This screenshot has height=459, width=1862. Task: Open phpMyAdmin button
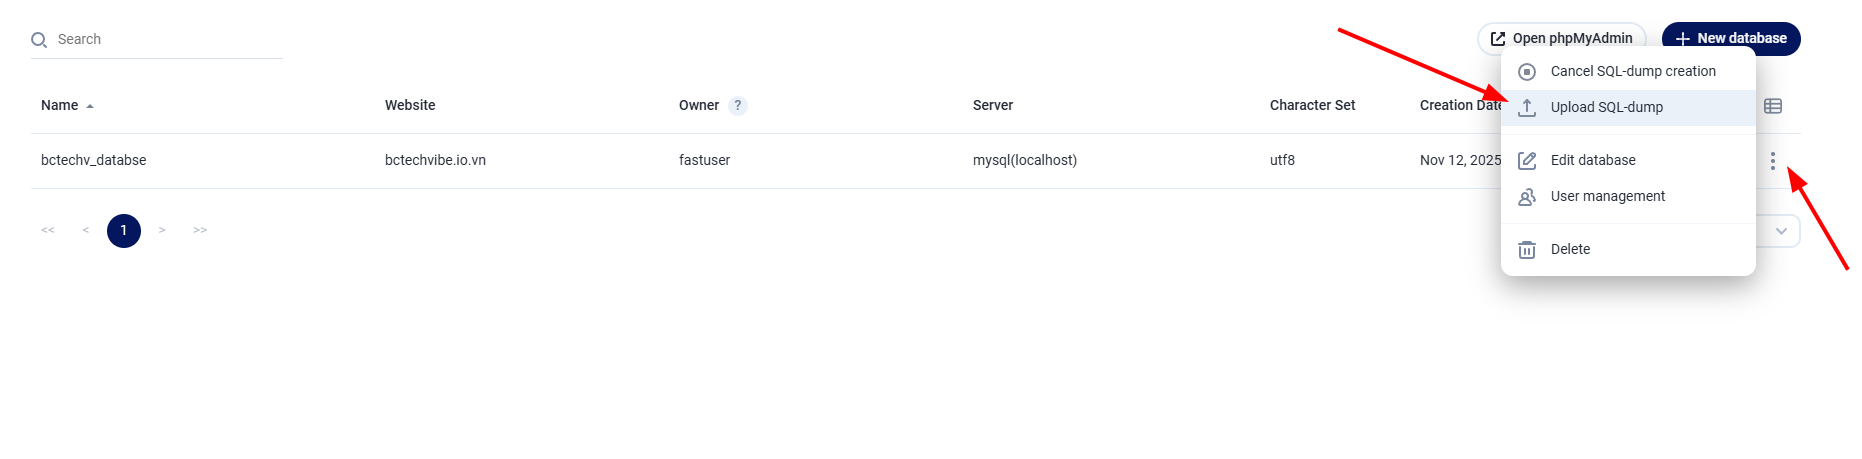tap(1561, 38)
